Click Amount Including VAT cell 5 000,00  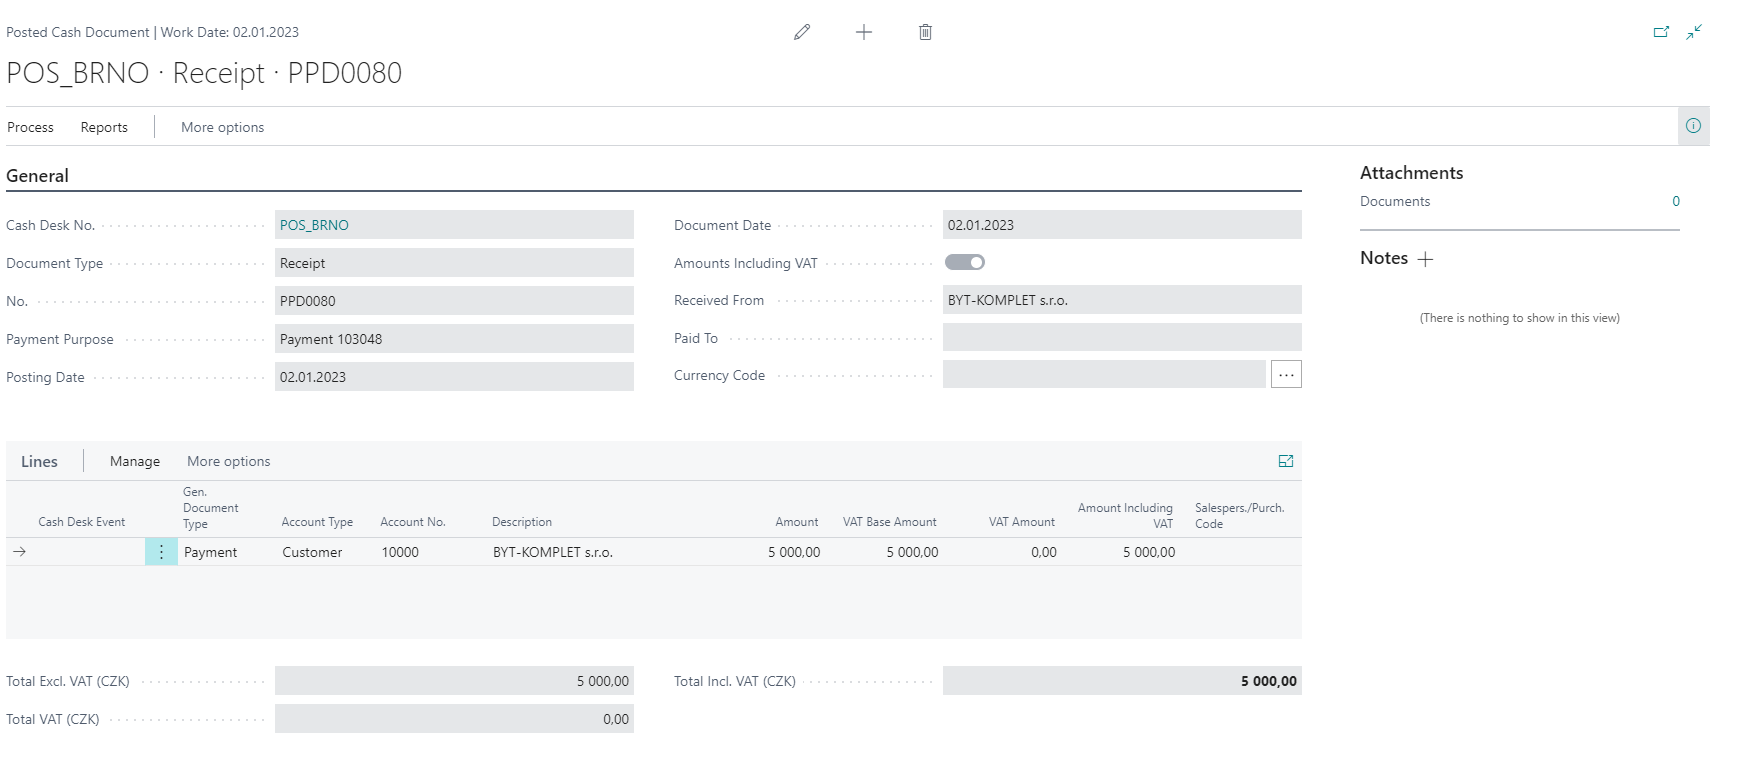pyautogui.click(x=1149, y=552)
